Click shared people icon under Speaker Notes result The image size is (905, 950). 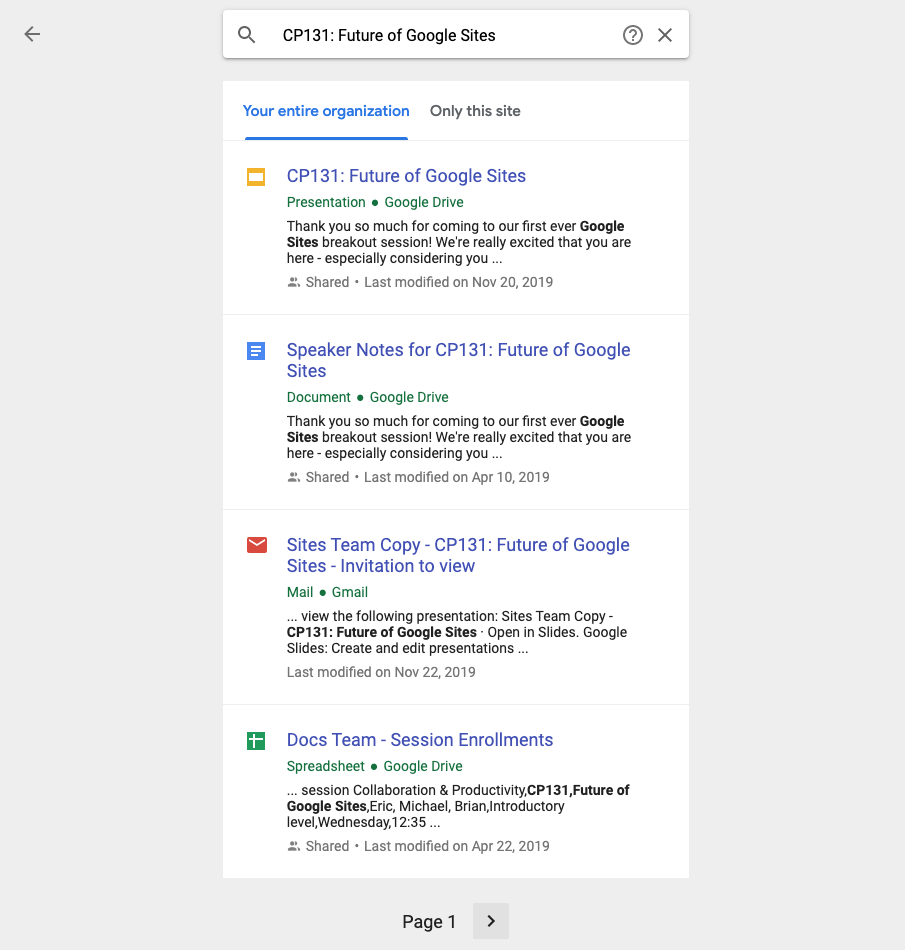[294, 477]
